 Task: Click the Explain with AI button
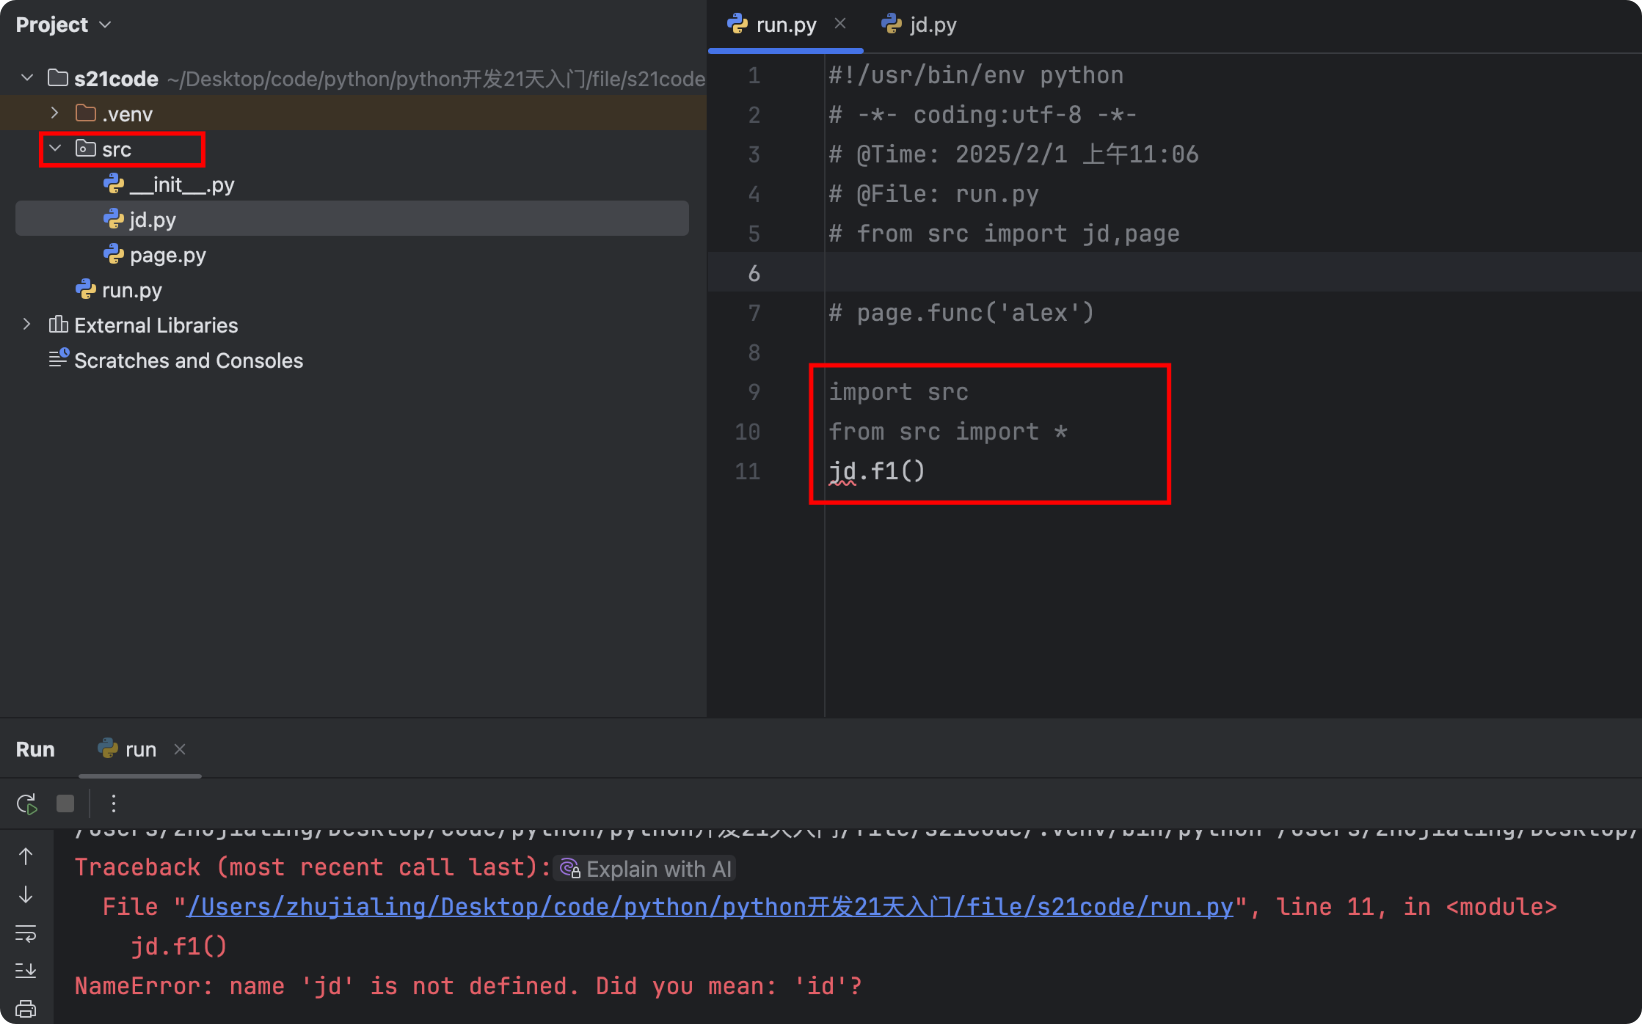(x=645, y=868)
